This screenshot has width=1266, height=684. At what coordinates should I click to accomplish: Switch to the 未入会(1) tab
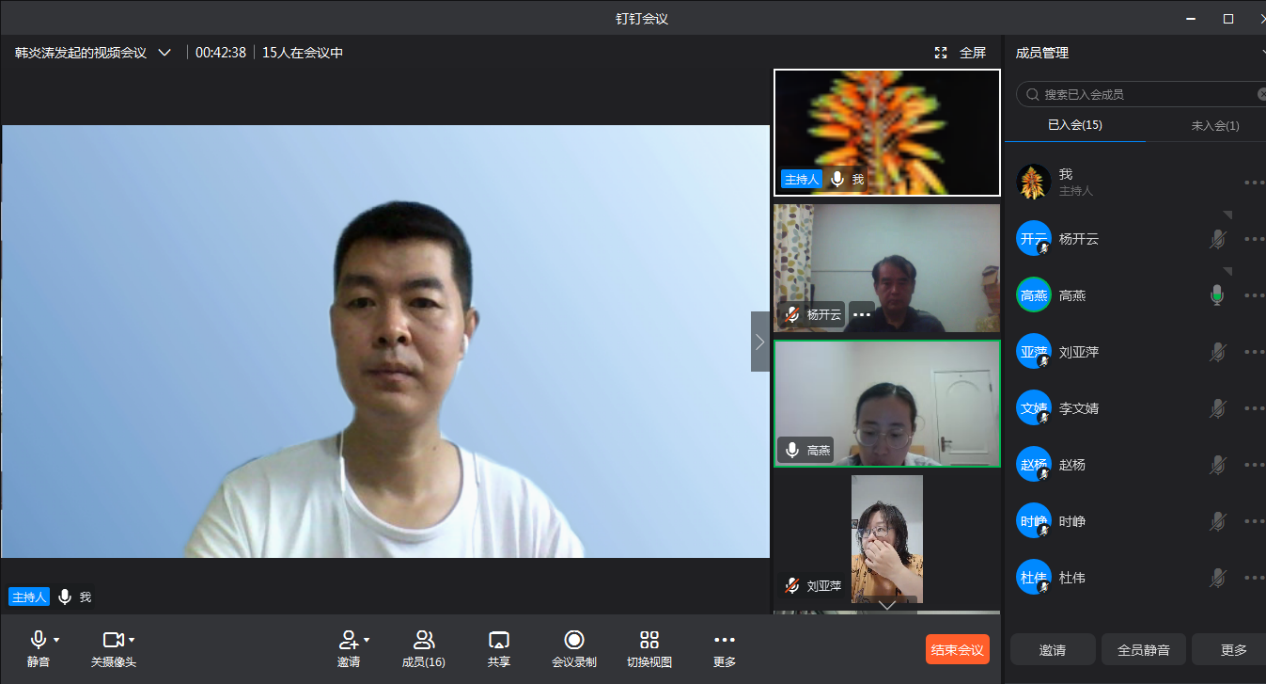click(1214, 125)
